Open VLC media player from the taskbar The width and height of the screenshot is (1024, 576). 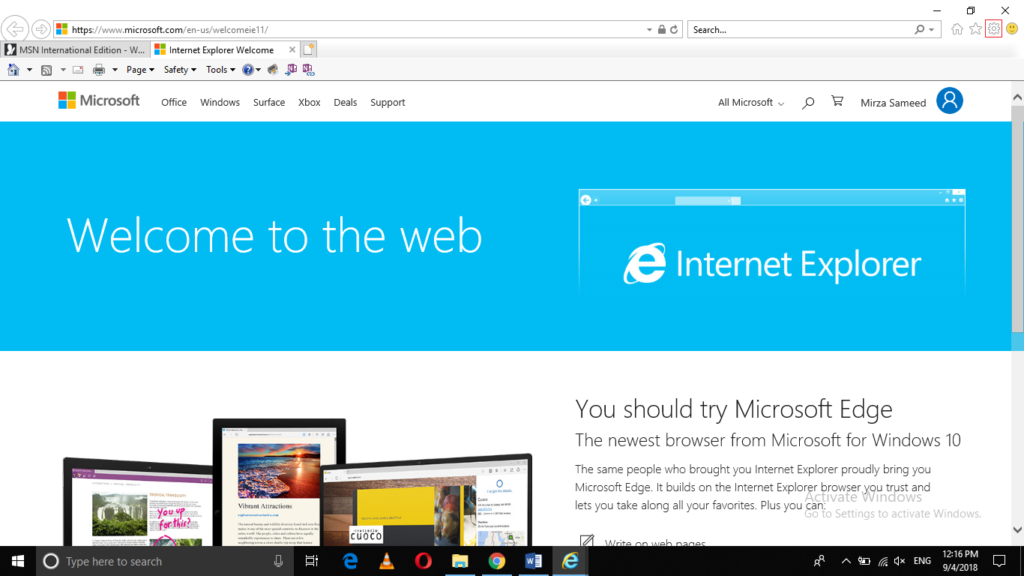coord(387,561)
